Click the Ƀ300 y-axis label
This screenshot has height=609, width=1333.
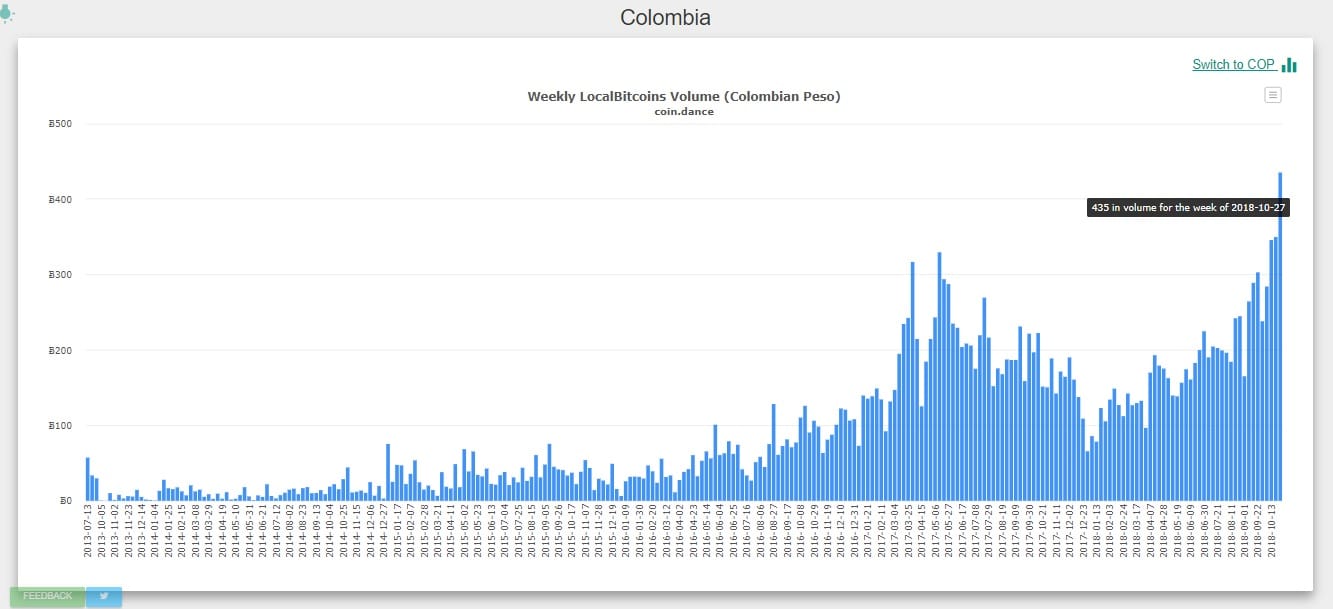pyautogui.click(x=60, y=274)
